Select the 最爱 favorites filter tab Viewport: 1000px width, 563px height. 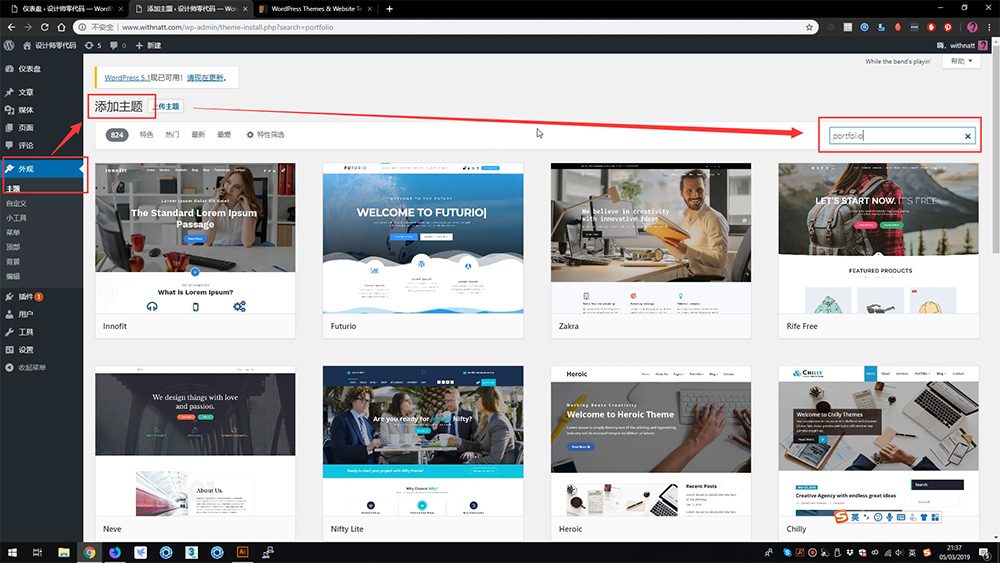click(224, 135)
